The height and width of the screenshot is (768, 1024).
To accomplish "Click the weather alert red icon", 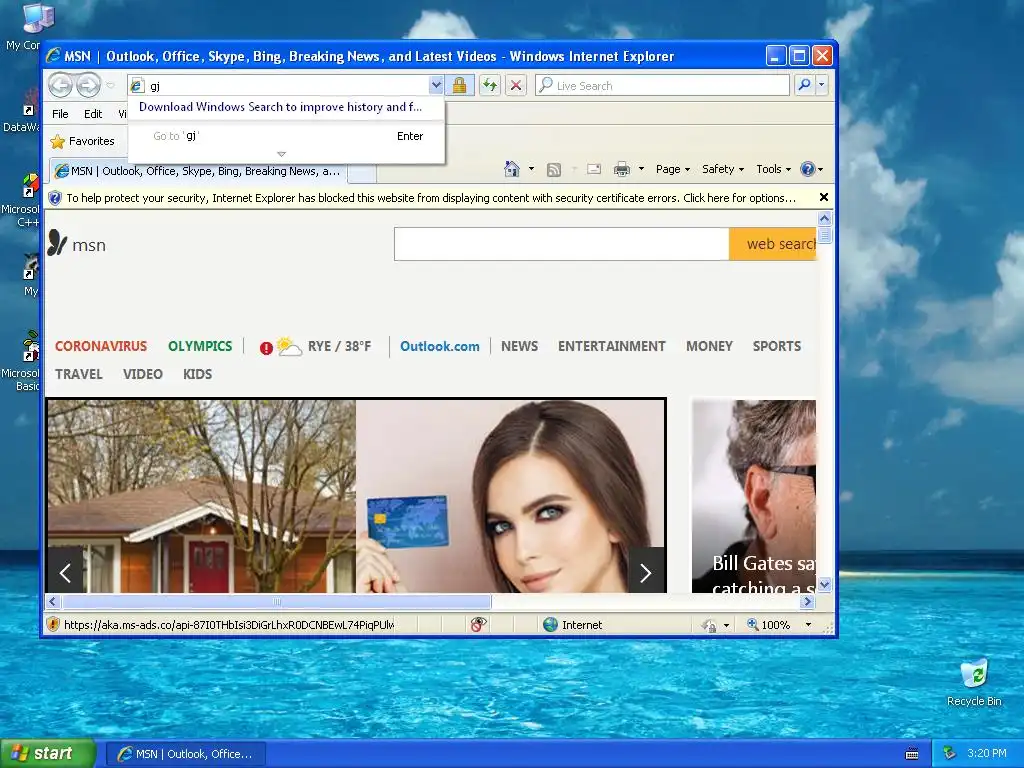I will [x=266, y=348].
